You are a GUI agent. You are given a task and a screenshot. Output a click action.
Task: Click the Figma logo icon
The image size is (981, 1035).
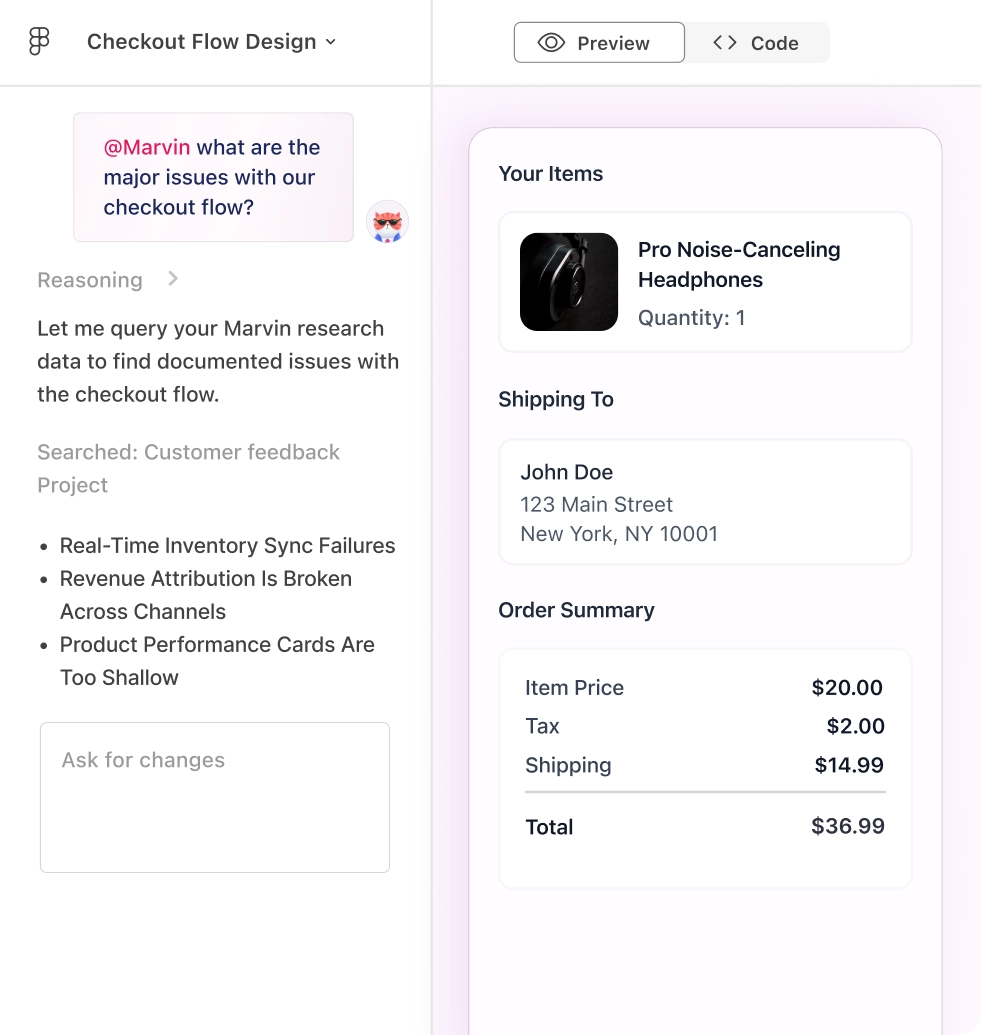(x=39, y=41)
